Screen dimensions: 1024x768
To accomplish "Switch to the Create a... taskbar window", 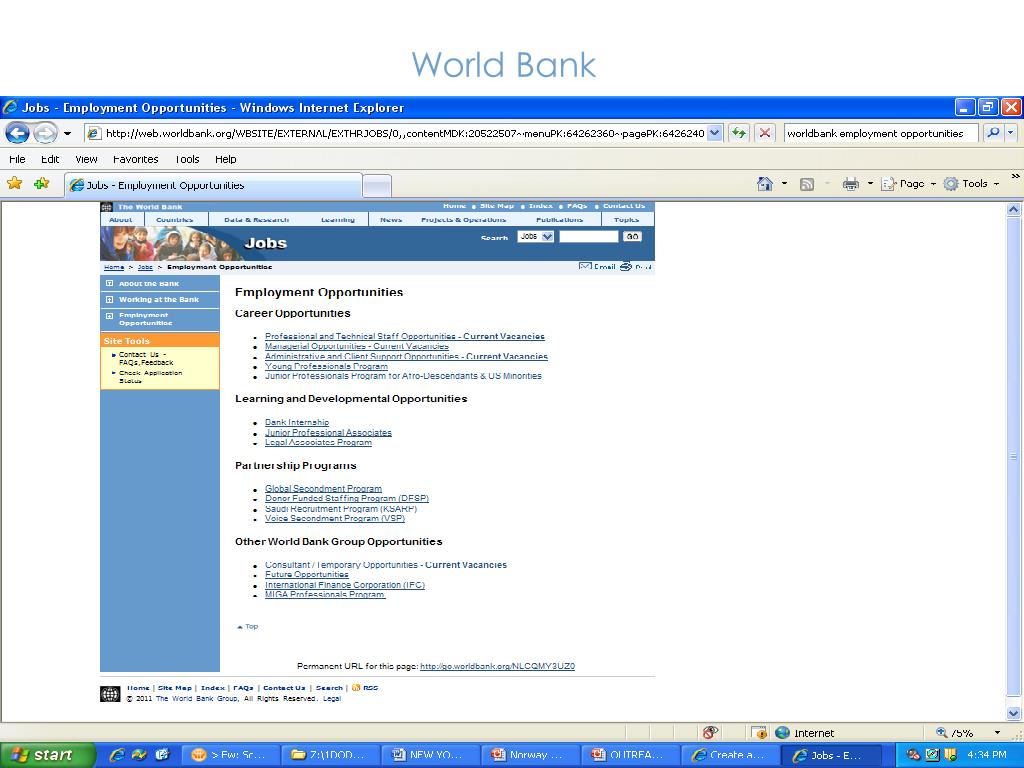I will pyautogui.click(x=729, y=755).
